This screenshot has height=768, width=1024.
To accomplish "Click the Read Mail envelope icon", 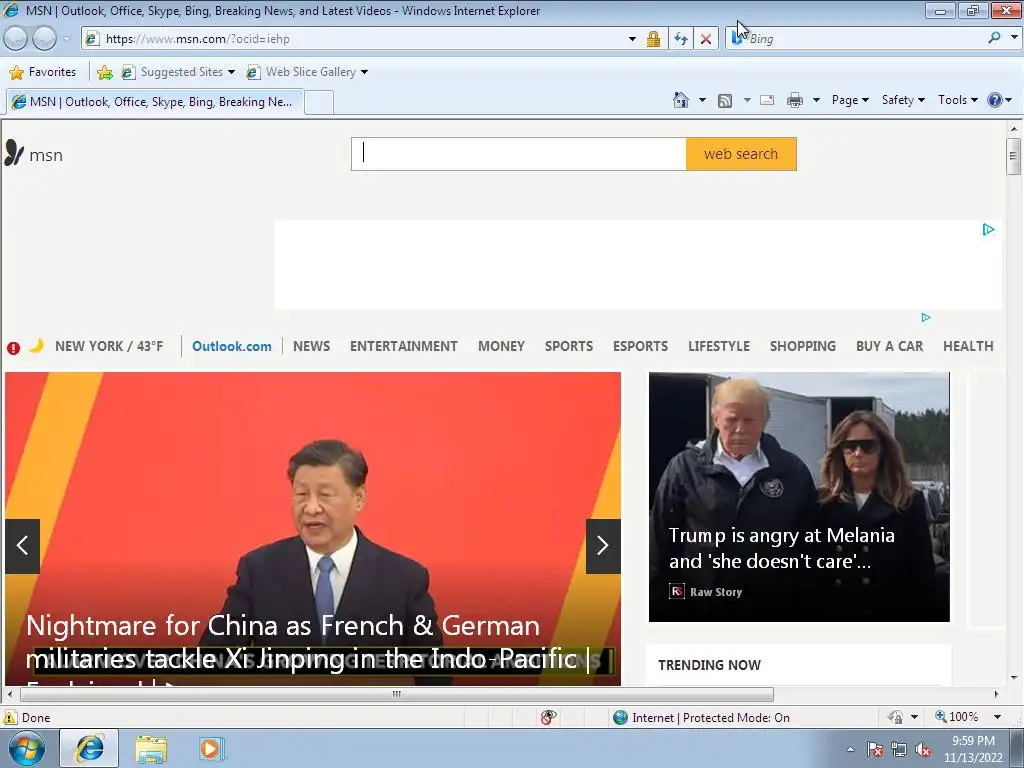I will click(767, 100).
